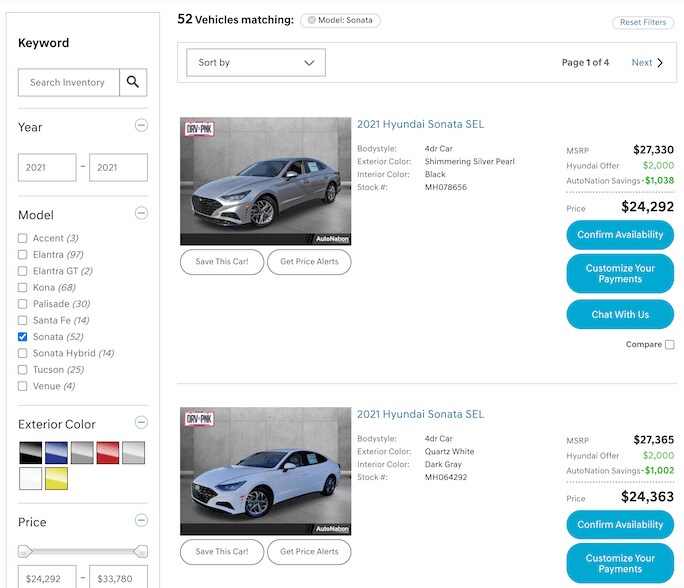Click the $24,363 price text
This screenshot has width=684, height=588.
pos(647,496)
